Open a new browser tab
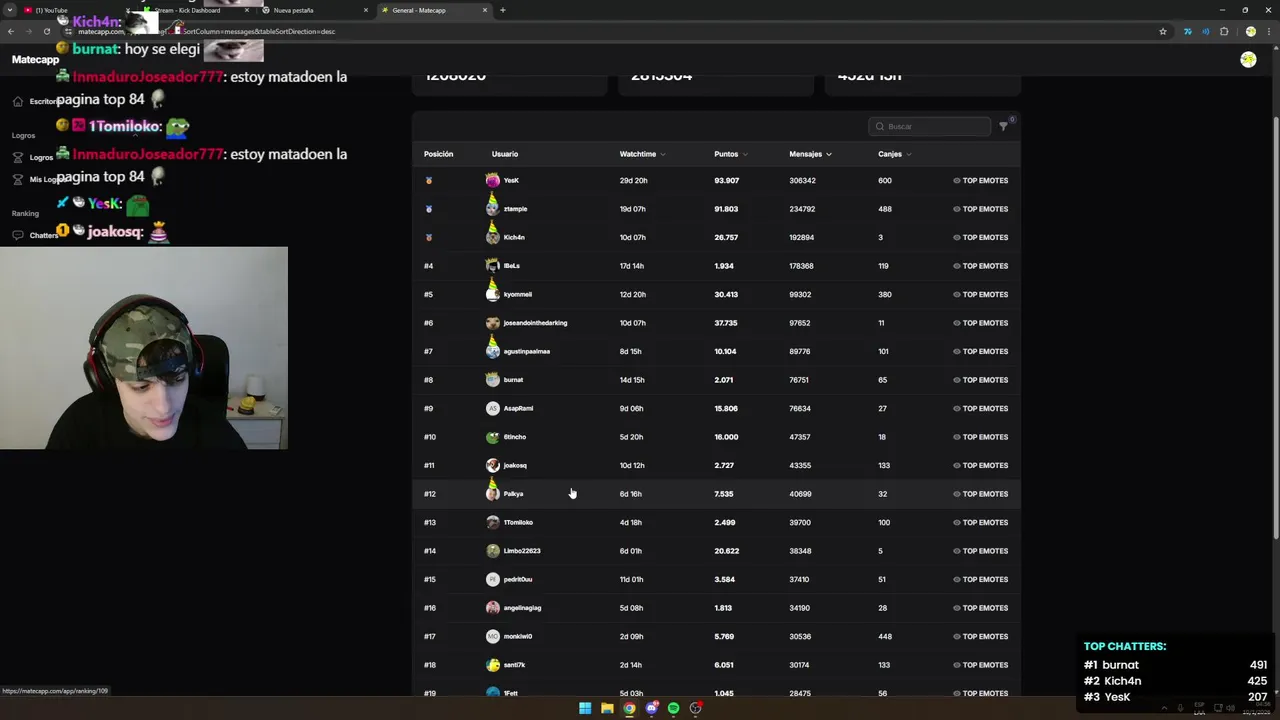The height and width of the screenshot is (720, 1280). coord(503,10)
